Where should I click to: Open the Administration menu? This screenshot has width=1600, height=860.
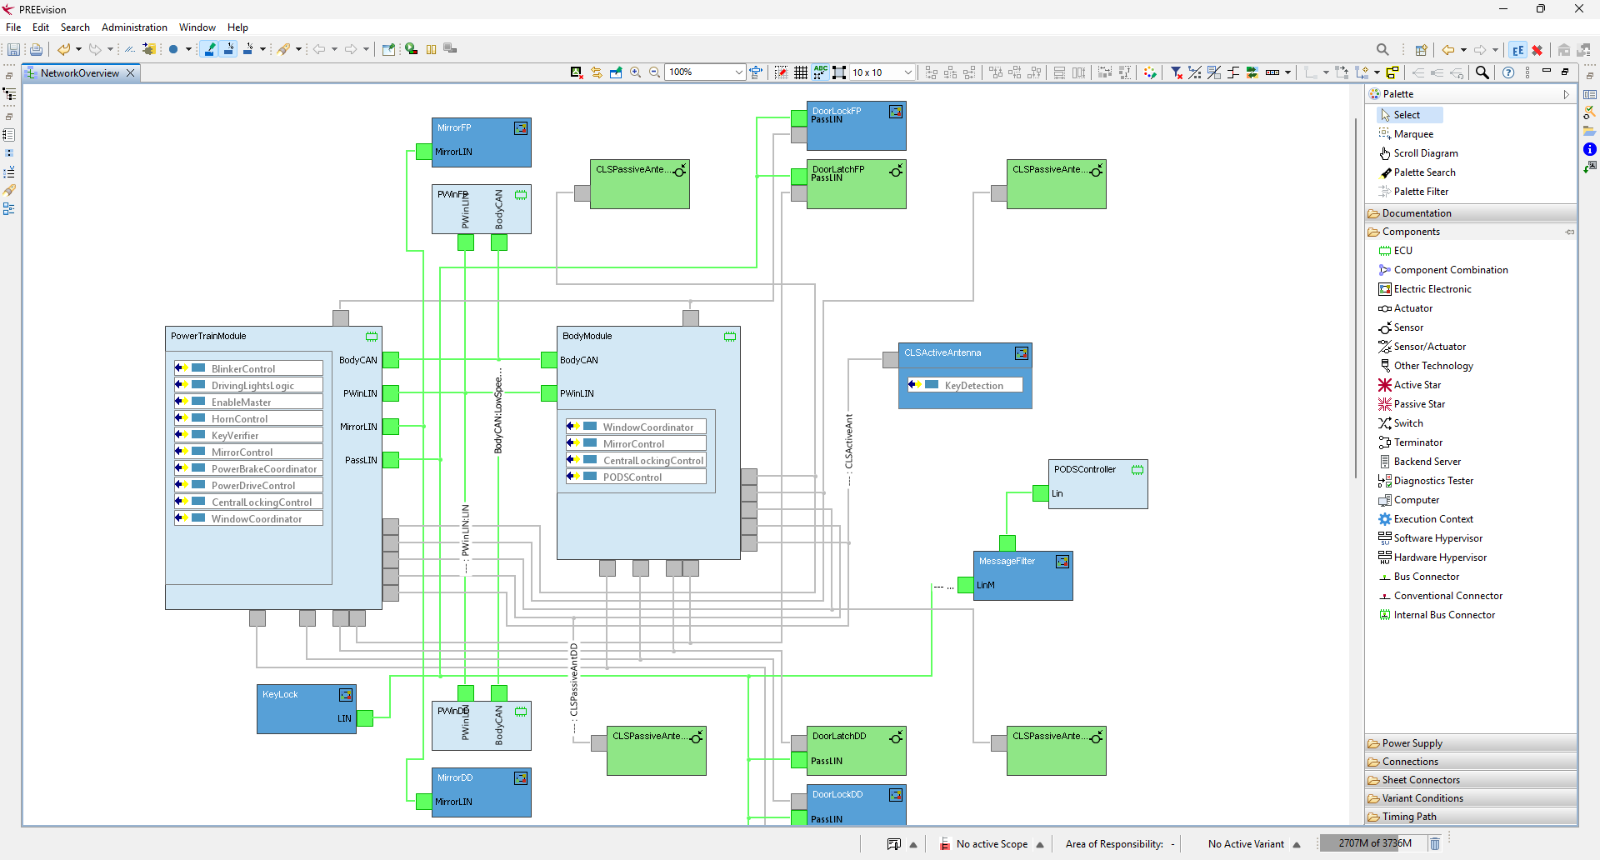[x=134, y=27]
